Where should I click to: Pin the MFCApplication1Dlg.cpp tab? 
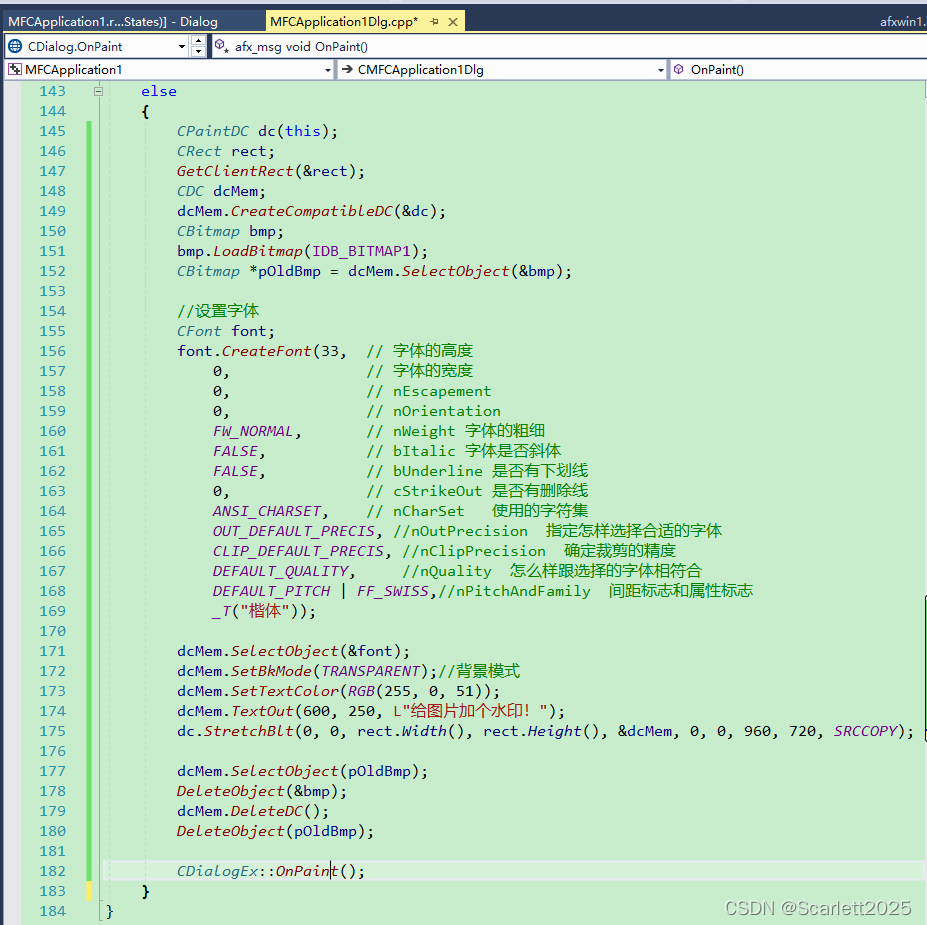435,22
